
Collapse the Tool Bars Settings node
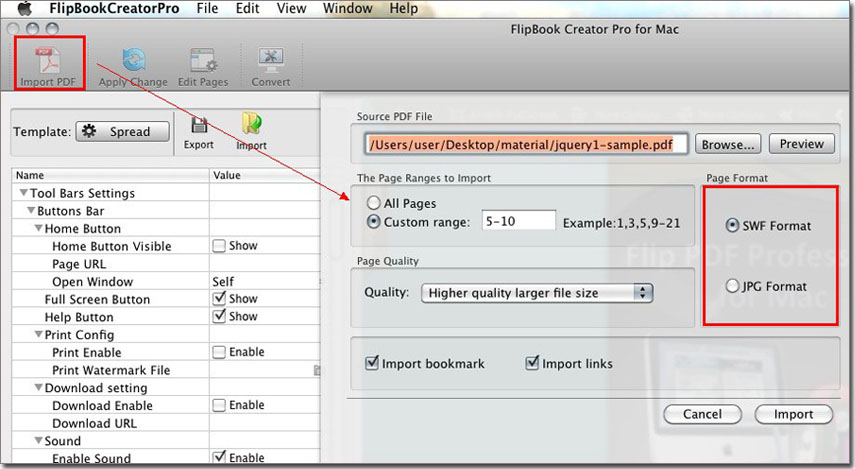point(23,193)
